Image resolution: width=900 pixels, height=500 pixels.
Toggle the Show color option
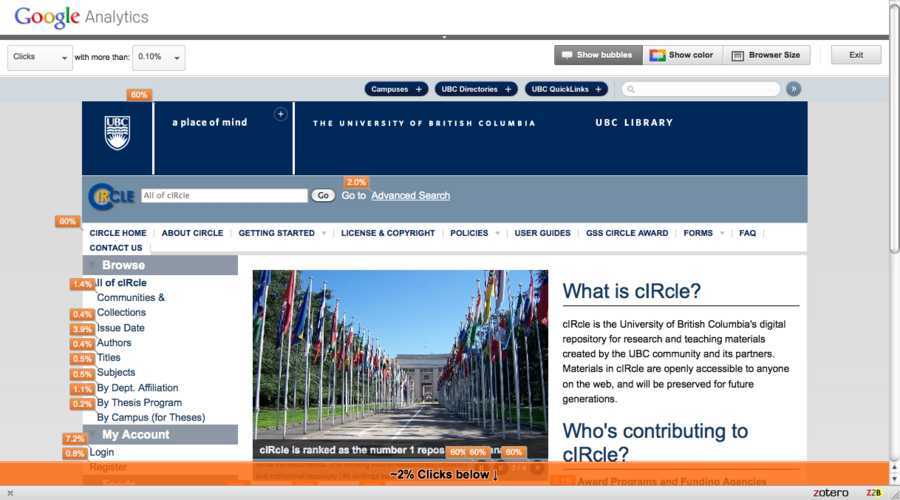click(x=681, y=55)
